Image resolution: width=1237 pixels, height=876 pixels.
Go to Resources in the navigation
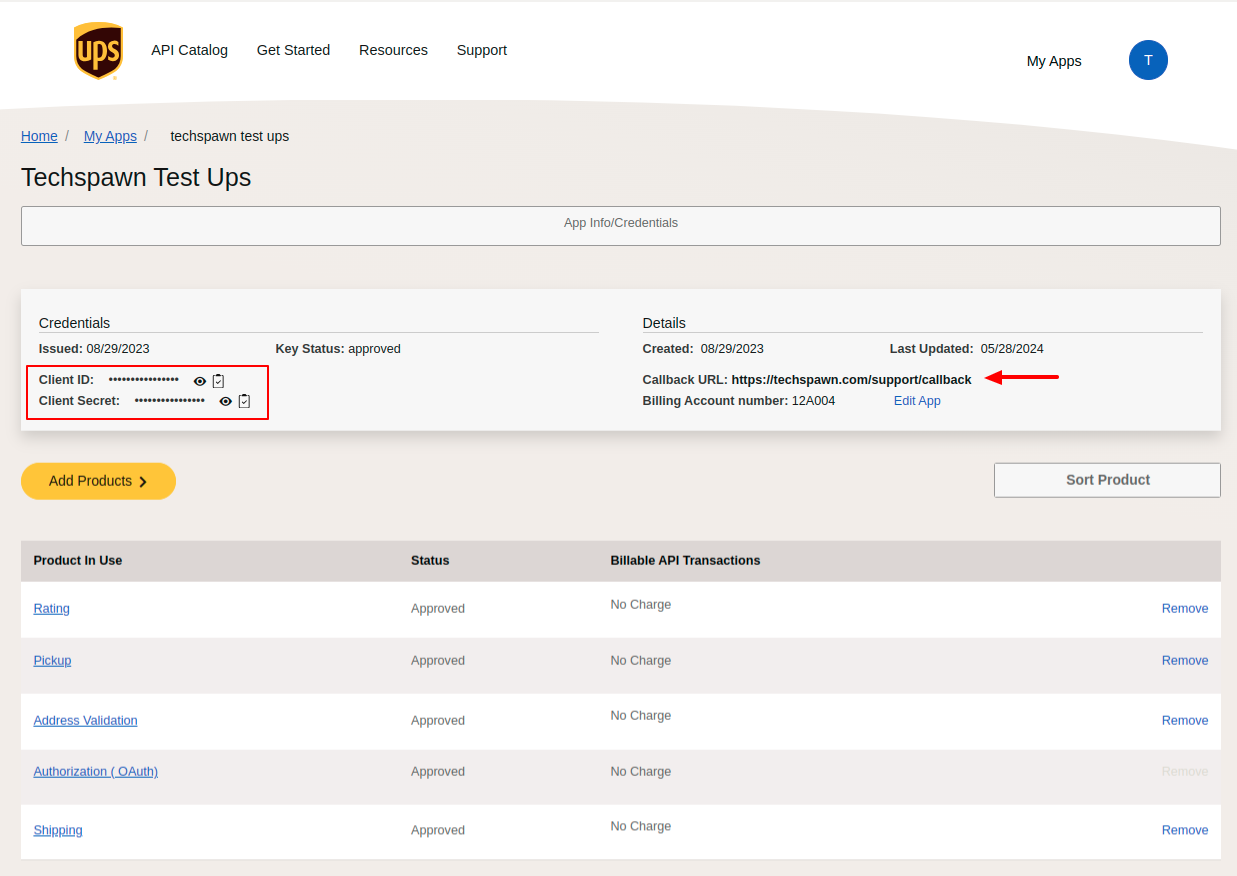click(393, 50)
